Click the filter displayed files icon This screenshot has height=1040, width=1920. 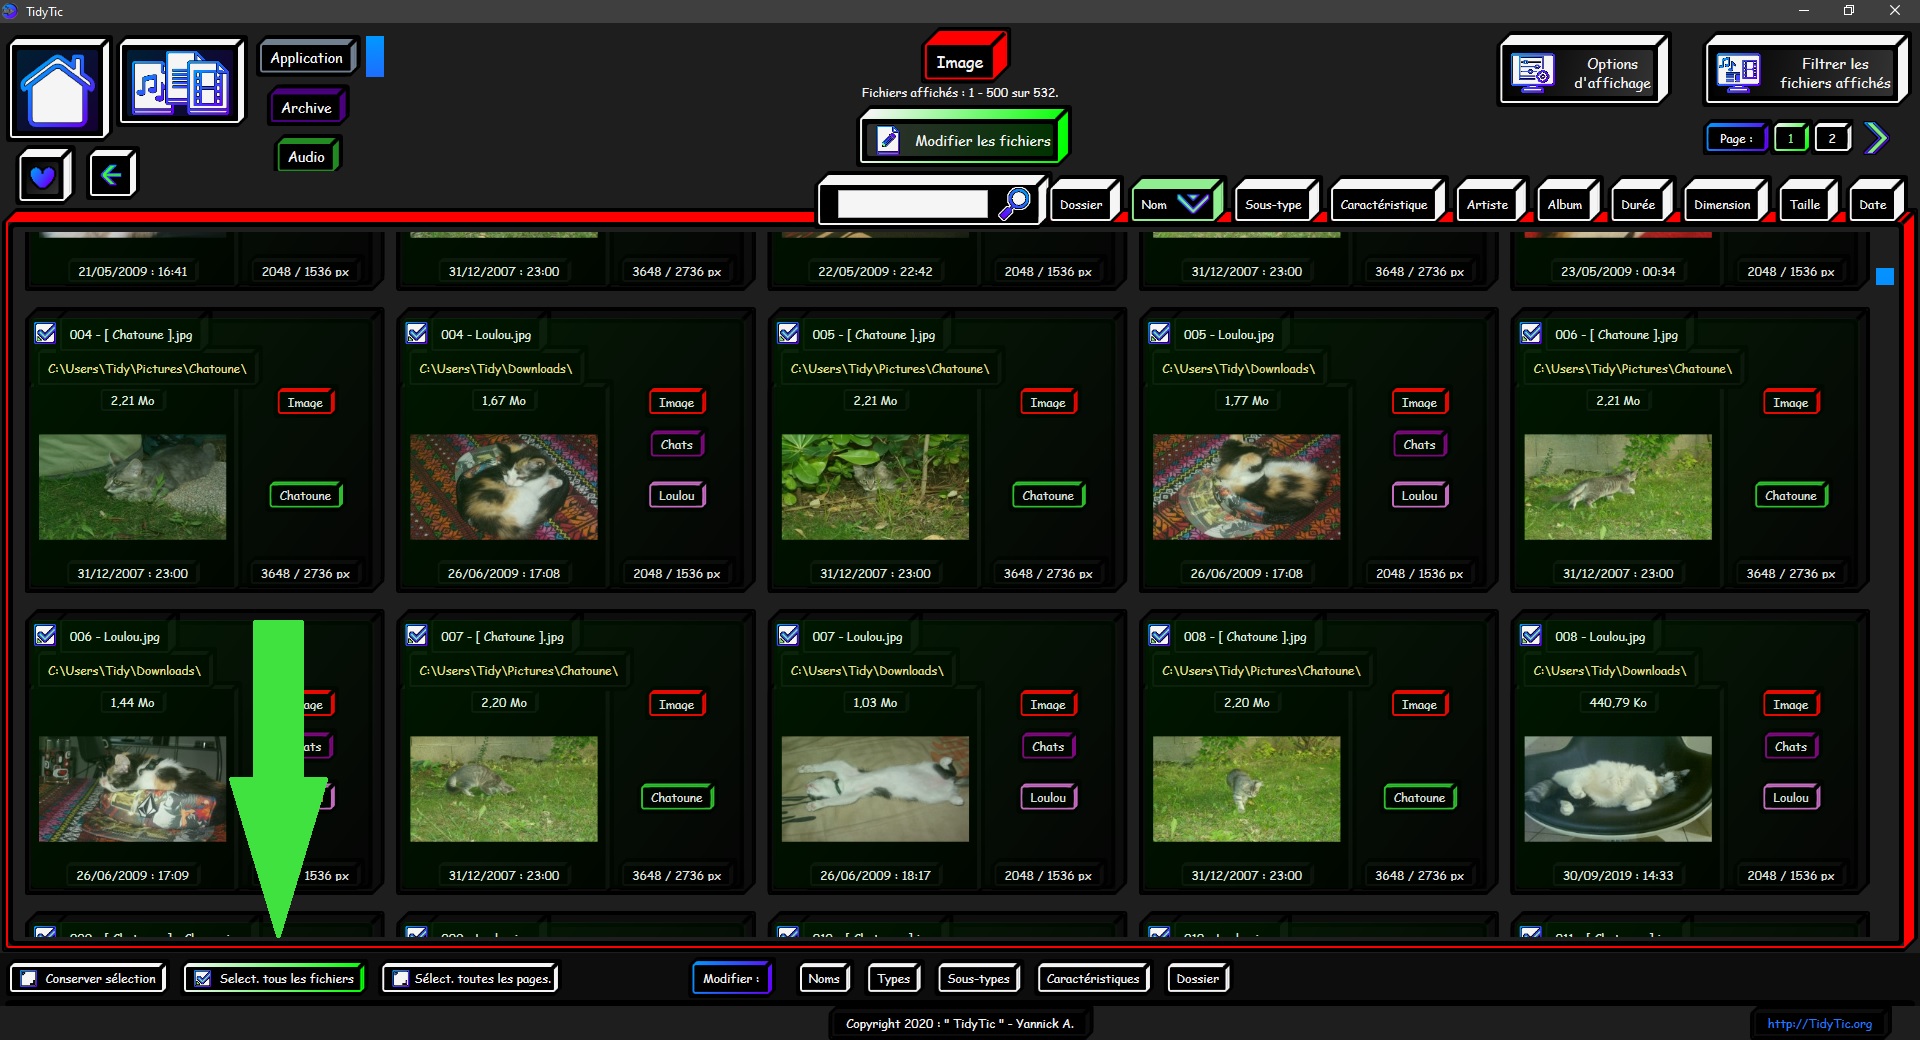1738,73
